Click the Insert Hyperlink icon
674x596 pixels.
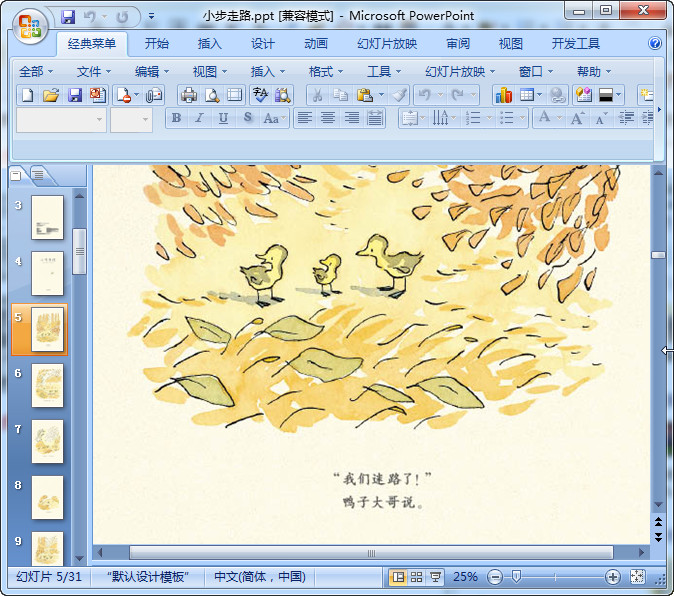coord(558,95)
